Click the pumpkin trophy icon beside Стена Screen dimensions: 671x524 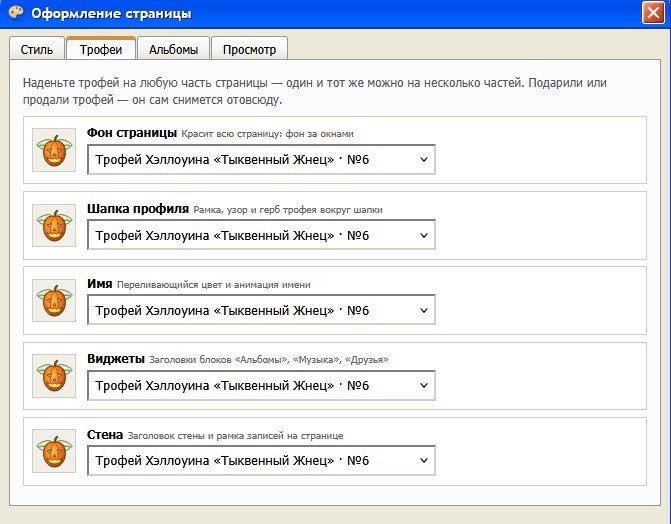coord(54,451)
